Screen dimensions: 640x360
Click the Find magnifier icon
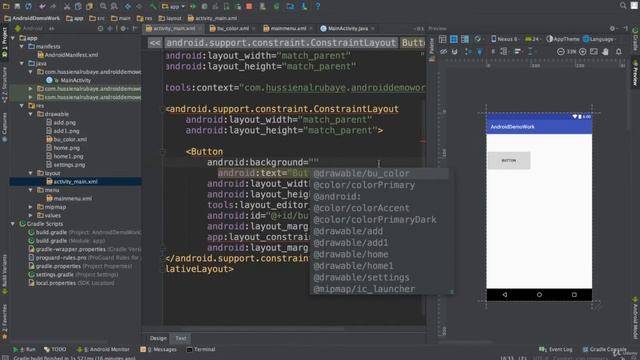coord(103,6)
